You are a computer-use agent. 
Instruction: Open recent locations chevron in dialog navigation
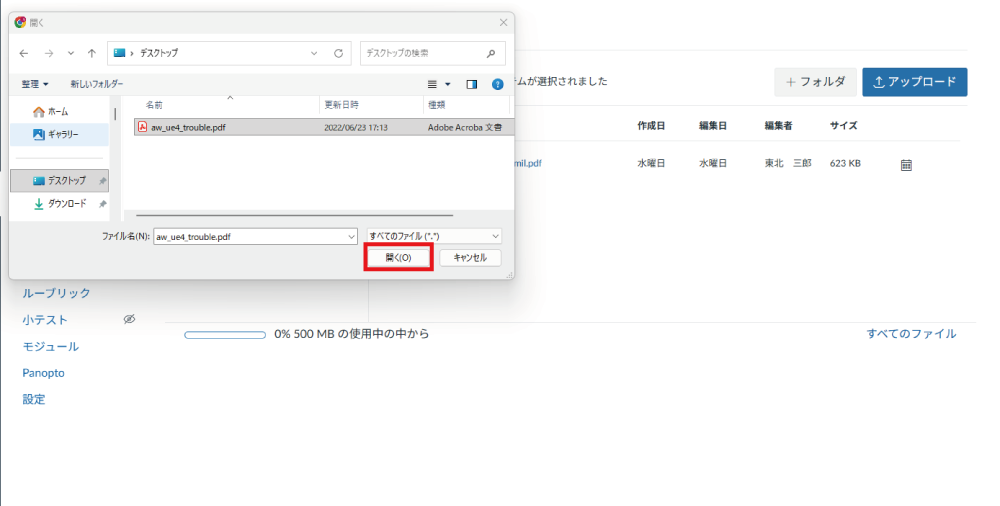pyautogui.click(x=71, y=54)
